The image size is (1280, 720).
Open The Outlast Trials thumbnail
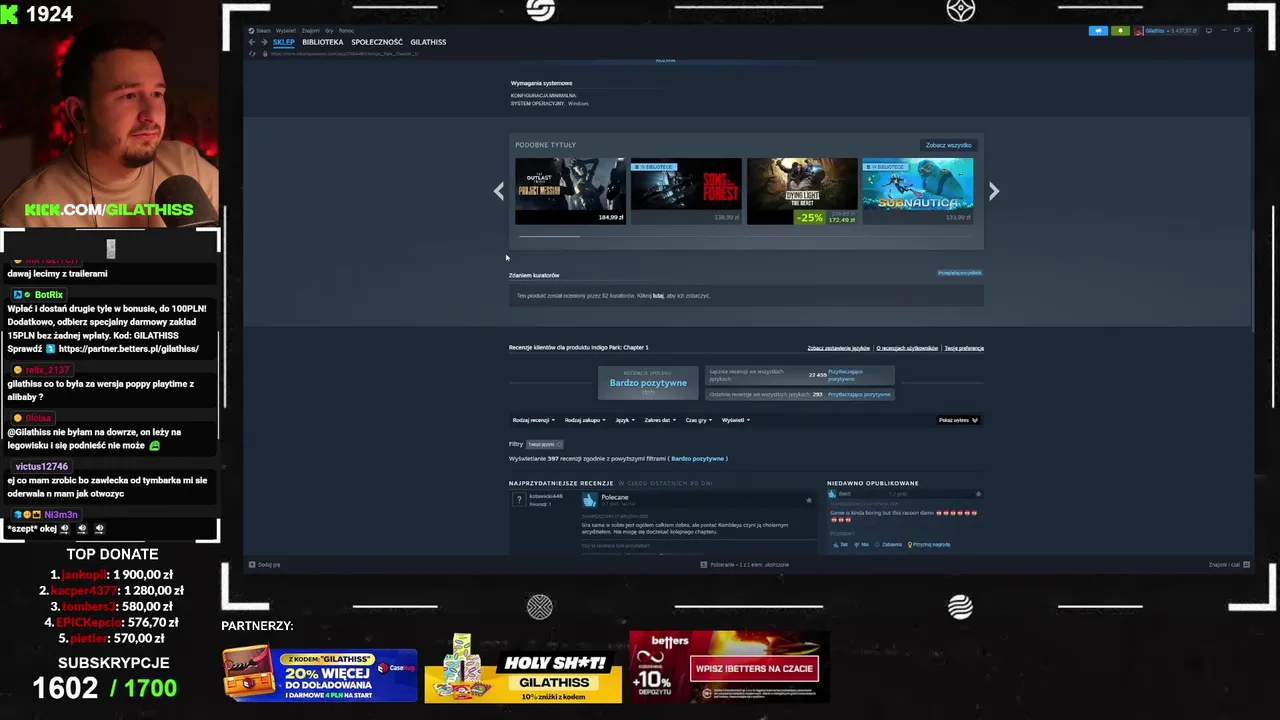point(570,191)
